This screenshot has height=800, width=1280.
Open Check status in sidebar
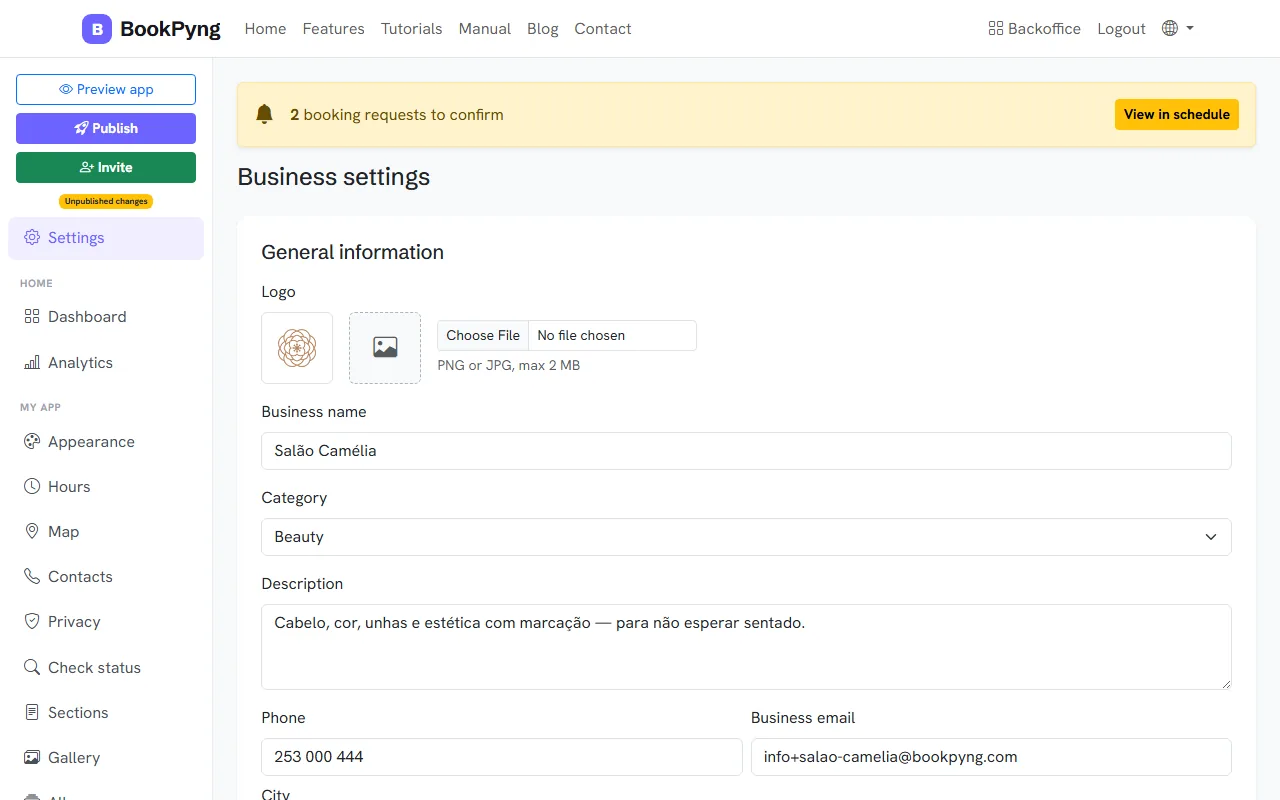click(106, 668)
